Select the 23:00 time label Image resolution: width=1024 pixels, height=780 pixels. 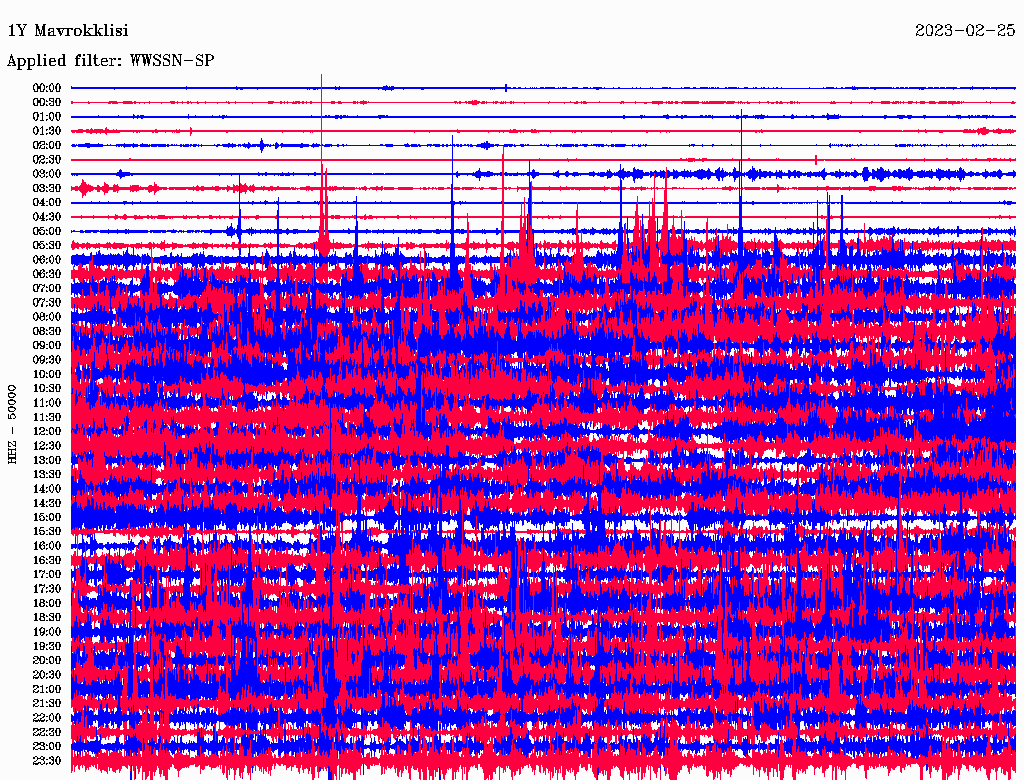47,747
